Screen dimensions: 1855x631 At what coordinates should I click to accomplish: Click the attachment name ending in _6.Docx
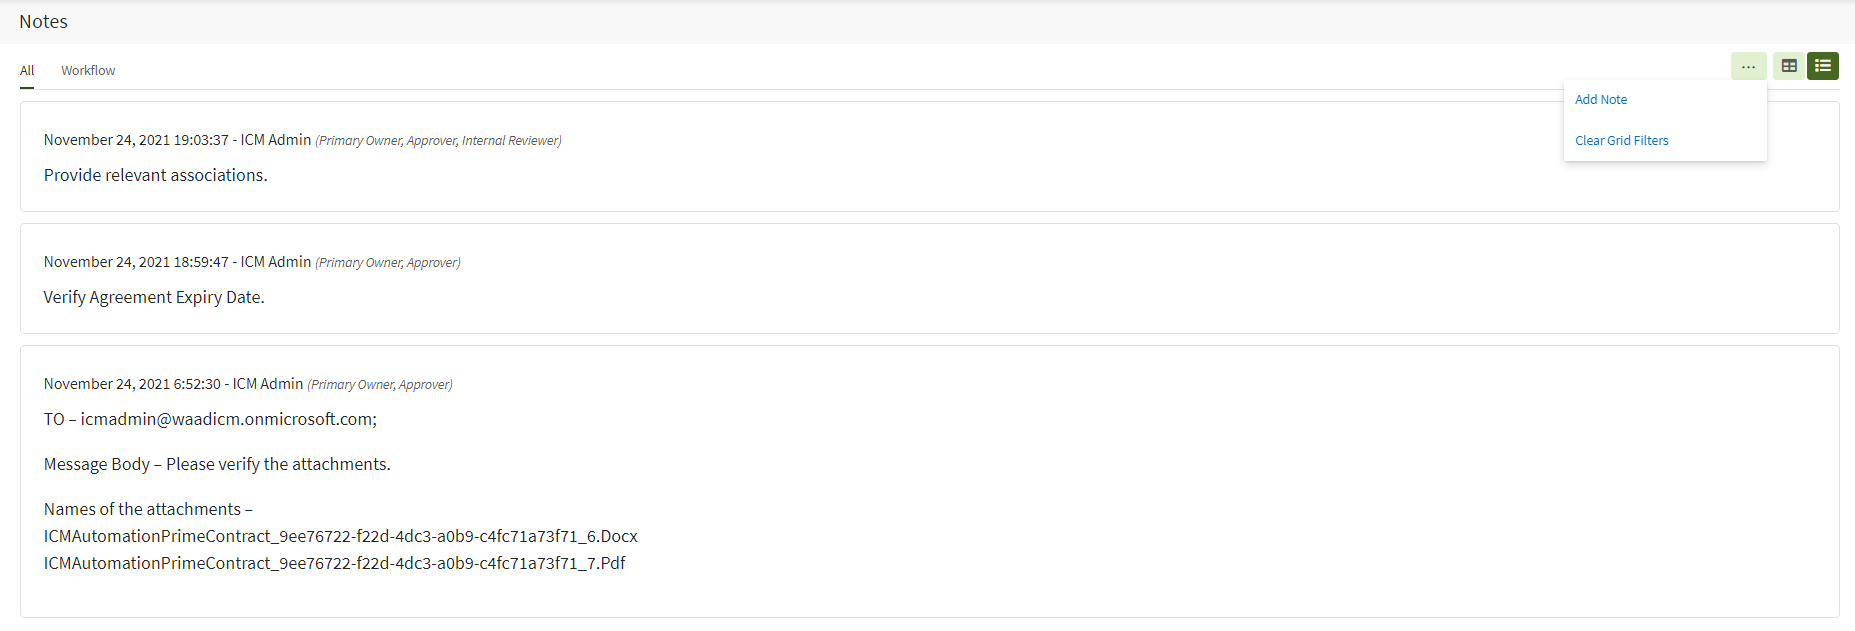point(340,536)
